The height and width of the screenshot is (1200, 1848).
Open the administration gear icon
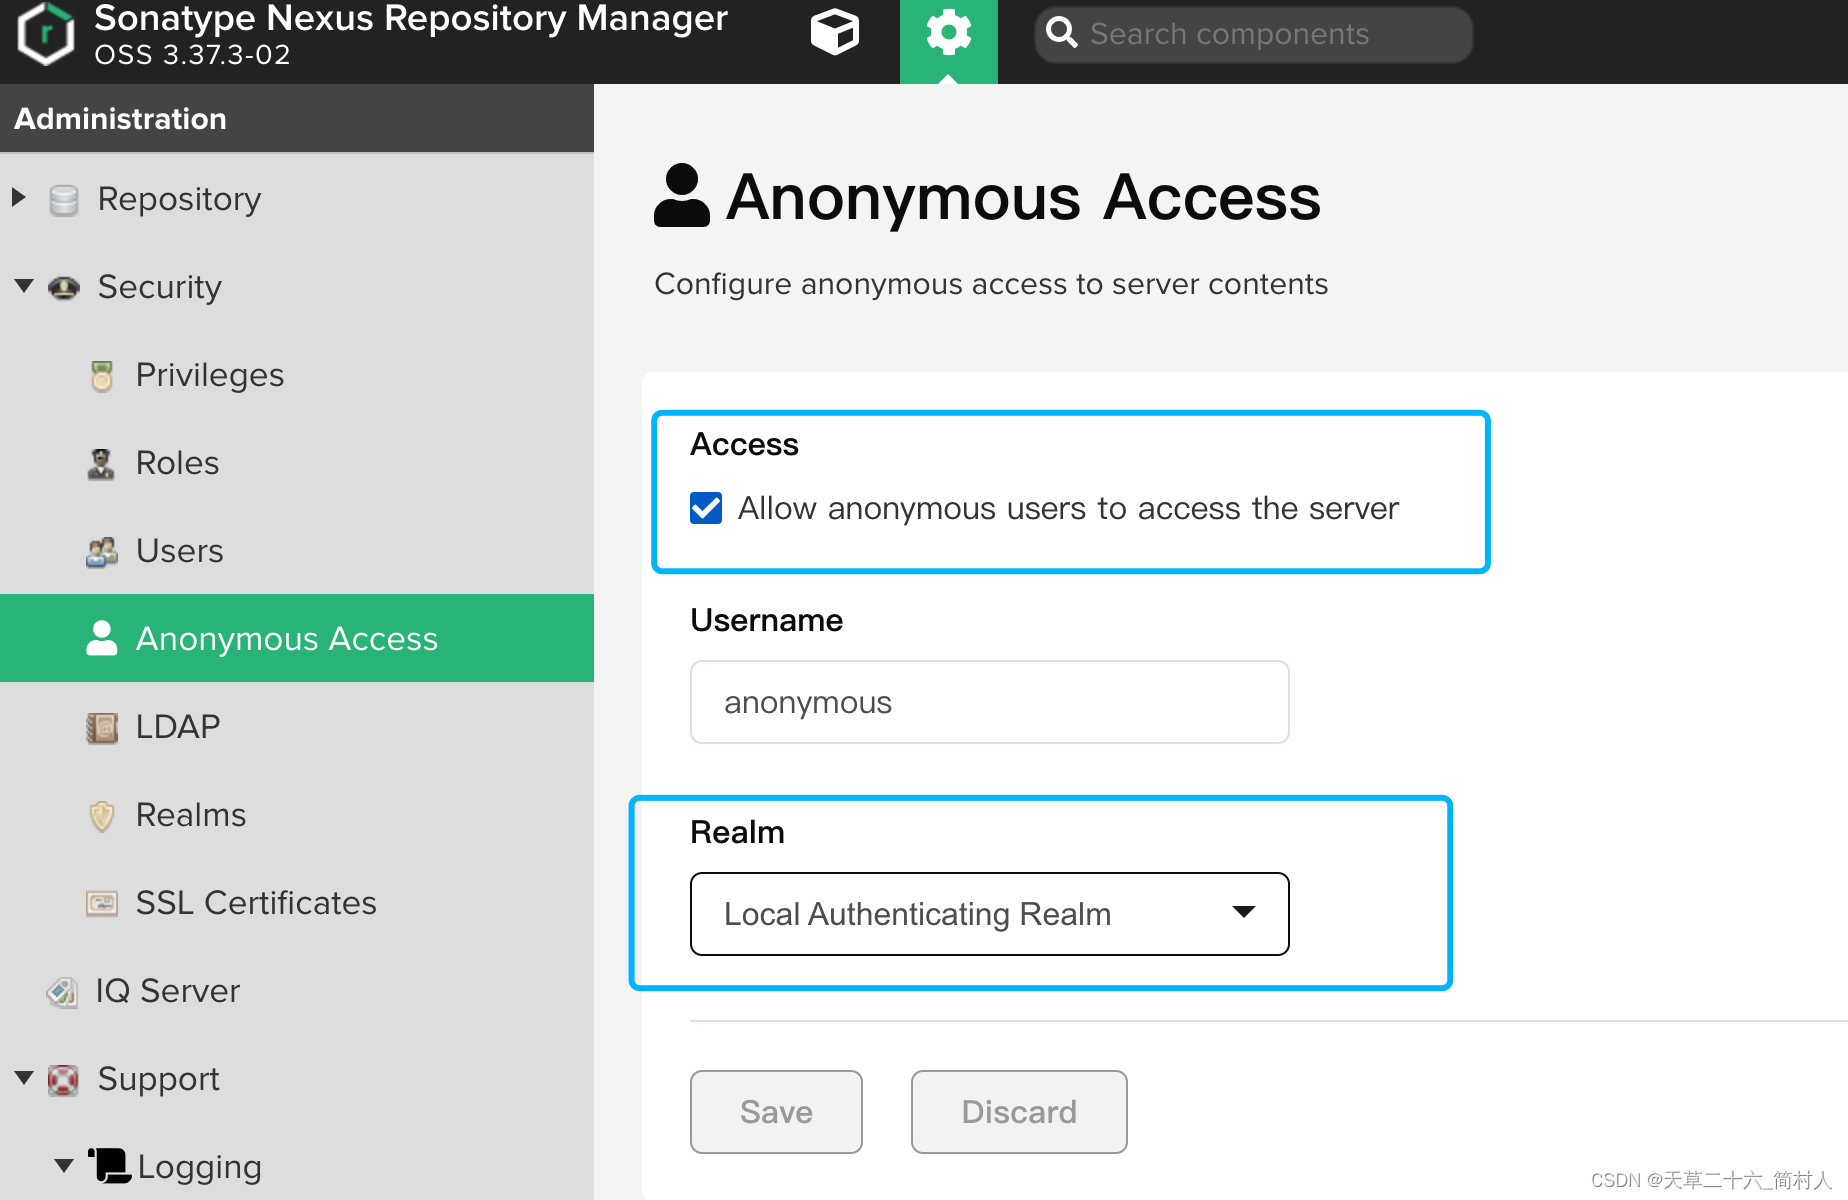947,31
